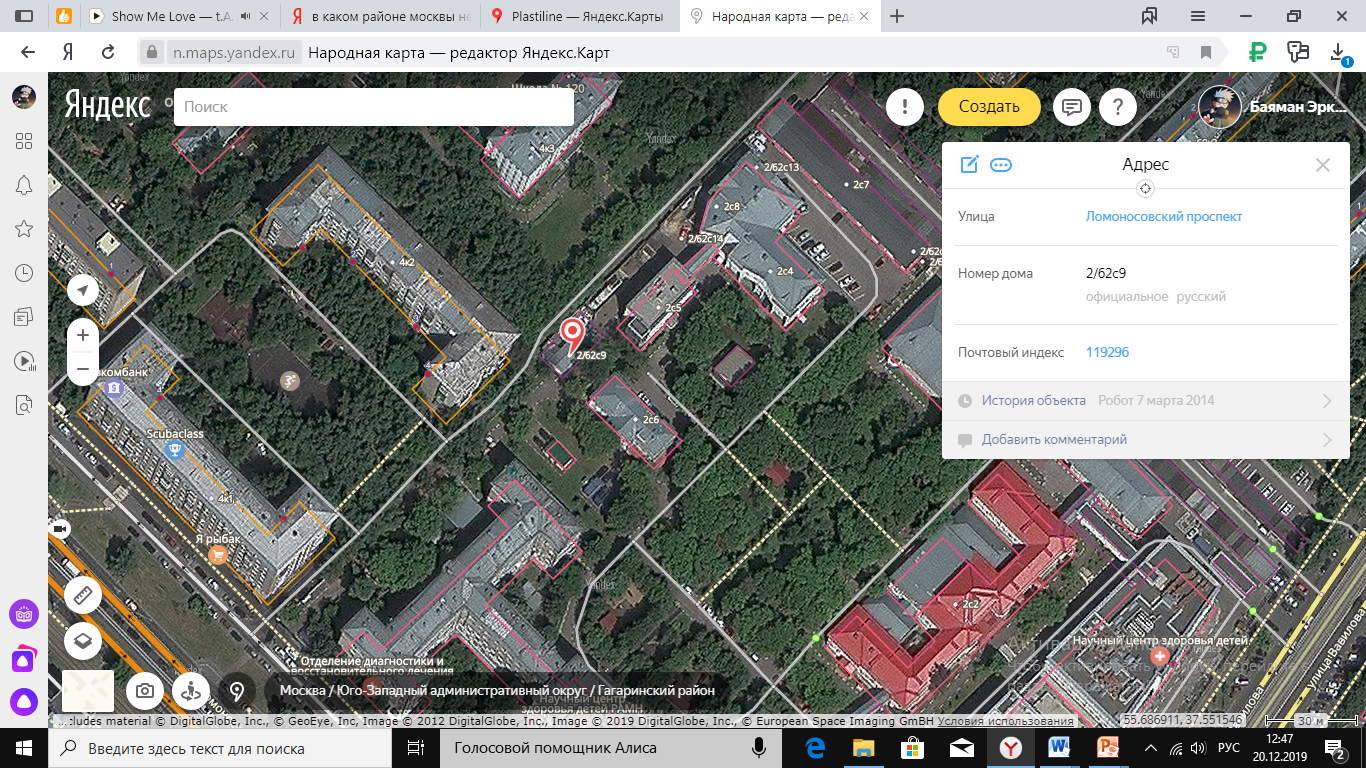This screenshot has width=1366, height=768.
Task: Open the feedback exclamation mark button
Action: [x=905, y=107]
